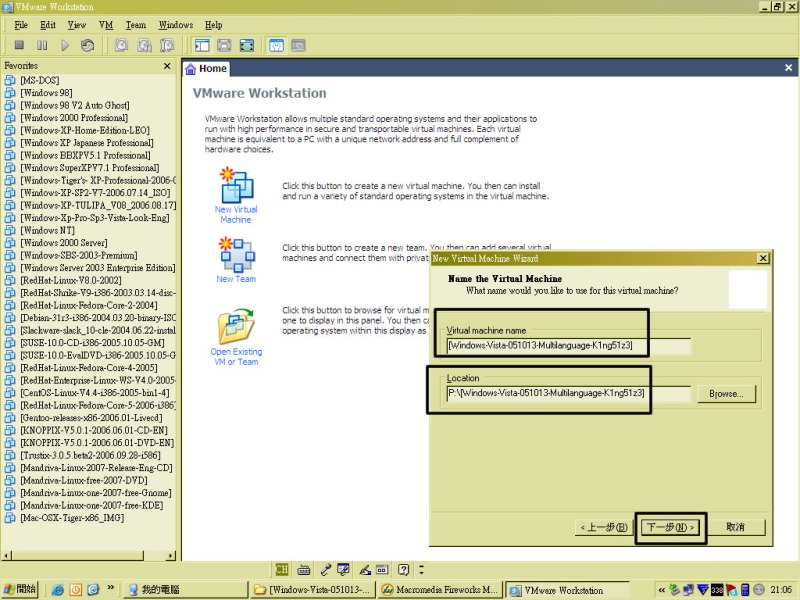Select the Summary view toolbar icon
The height and width of the screenshot is (600, 800).
[x=276, y=45]
